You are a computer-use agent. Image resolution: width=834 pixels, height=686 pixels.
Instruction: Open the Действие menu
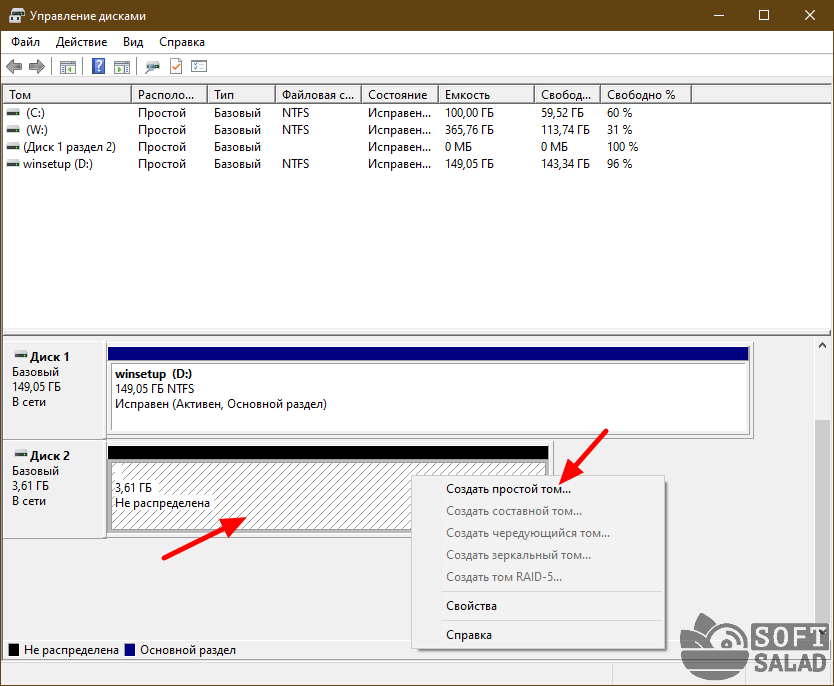click(81, 42)
